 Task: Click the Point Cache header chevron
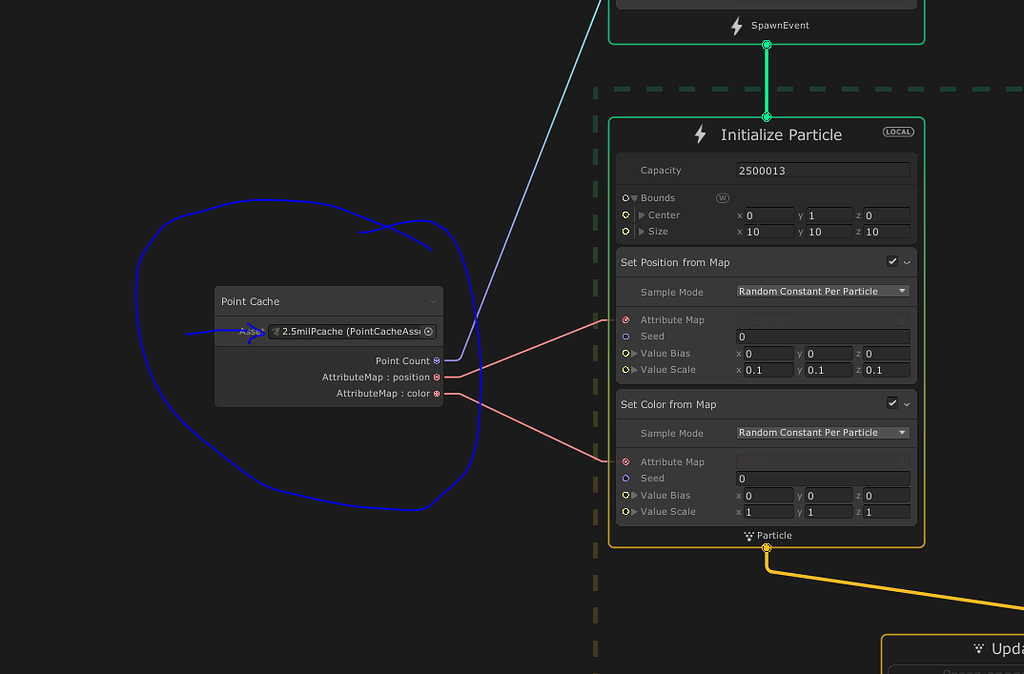coord(434,301)
